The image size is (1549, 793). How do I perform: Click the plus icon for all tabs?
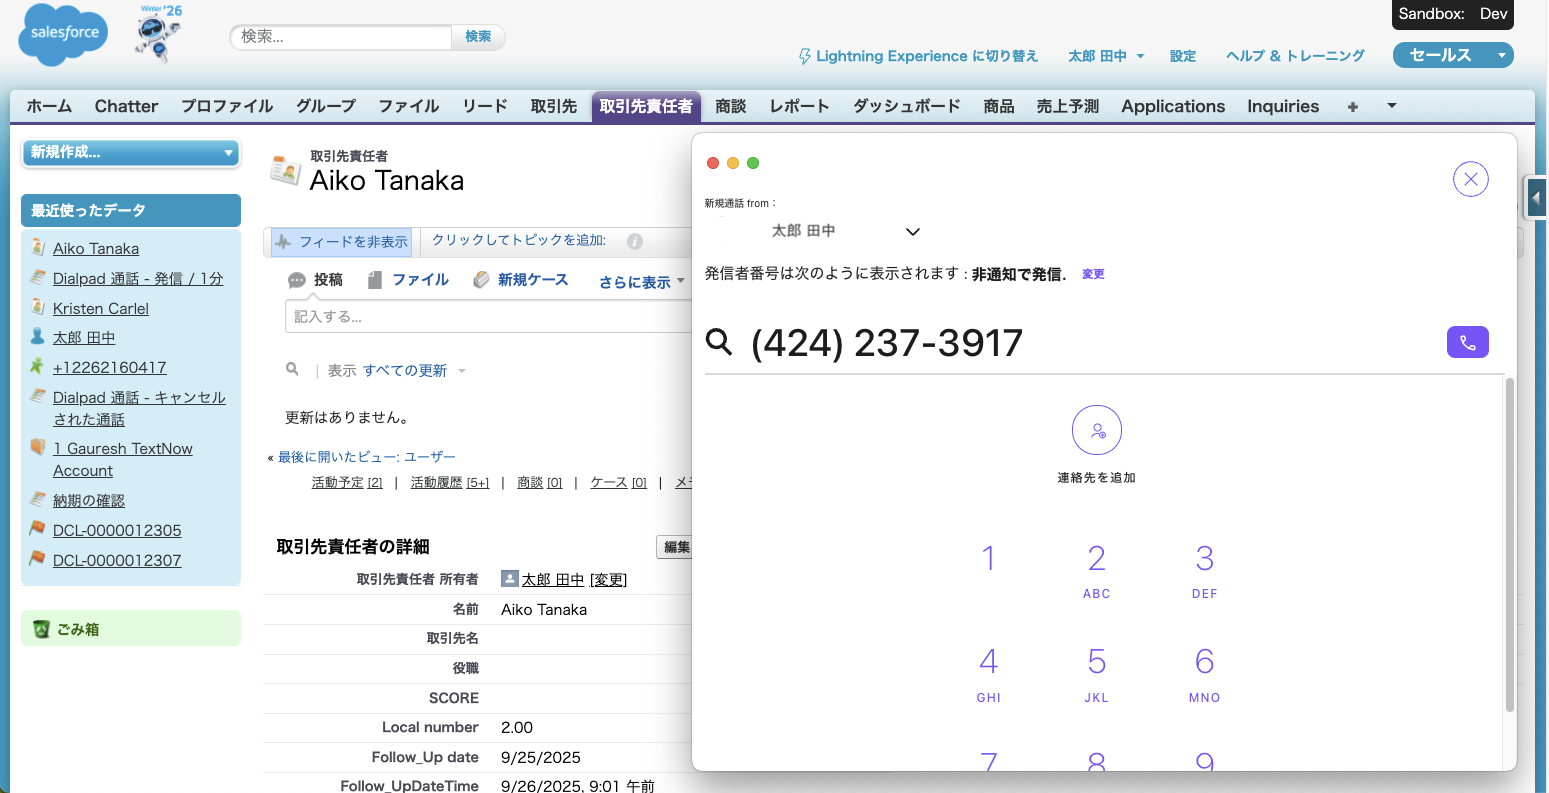1352,106
